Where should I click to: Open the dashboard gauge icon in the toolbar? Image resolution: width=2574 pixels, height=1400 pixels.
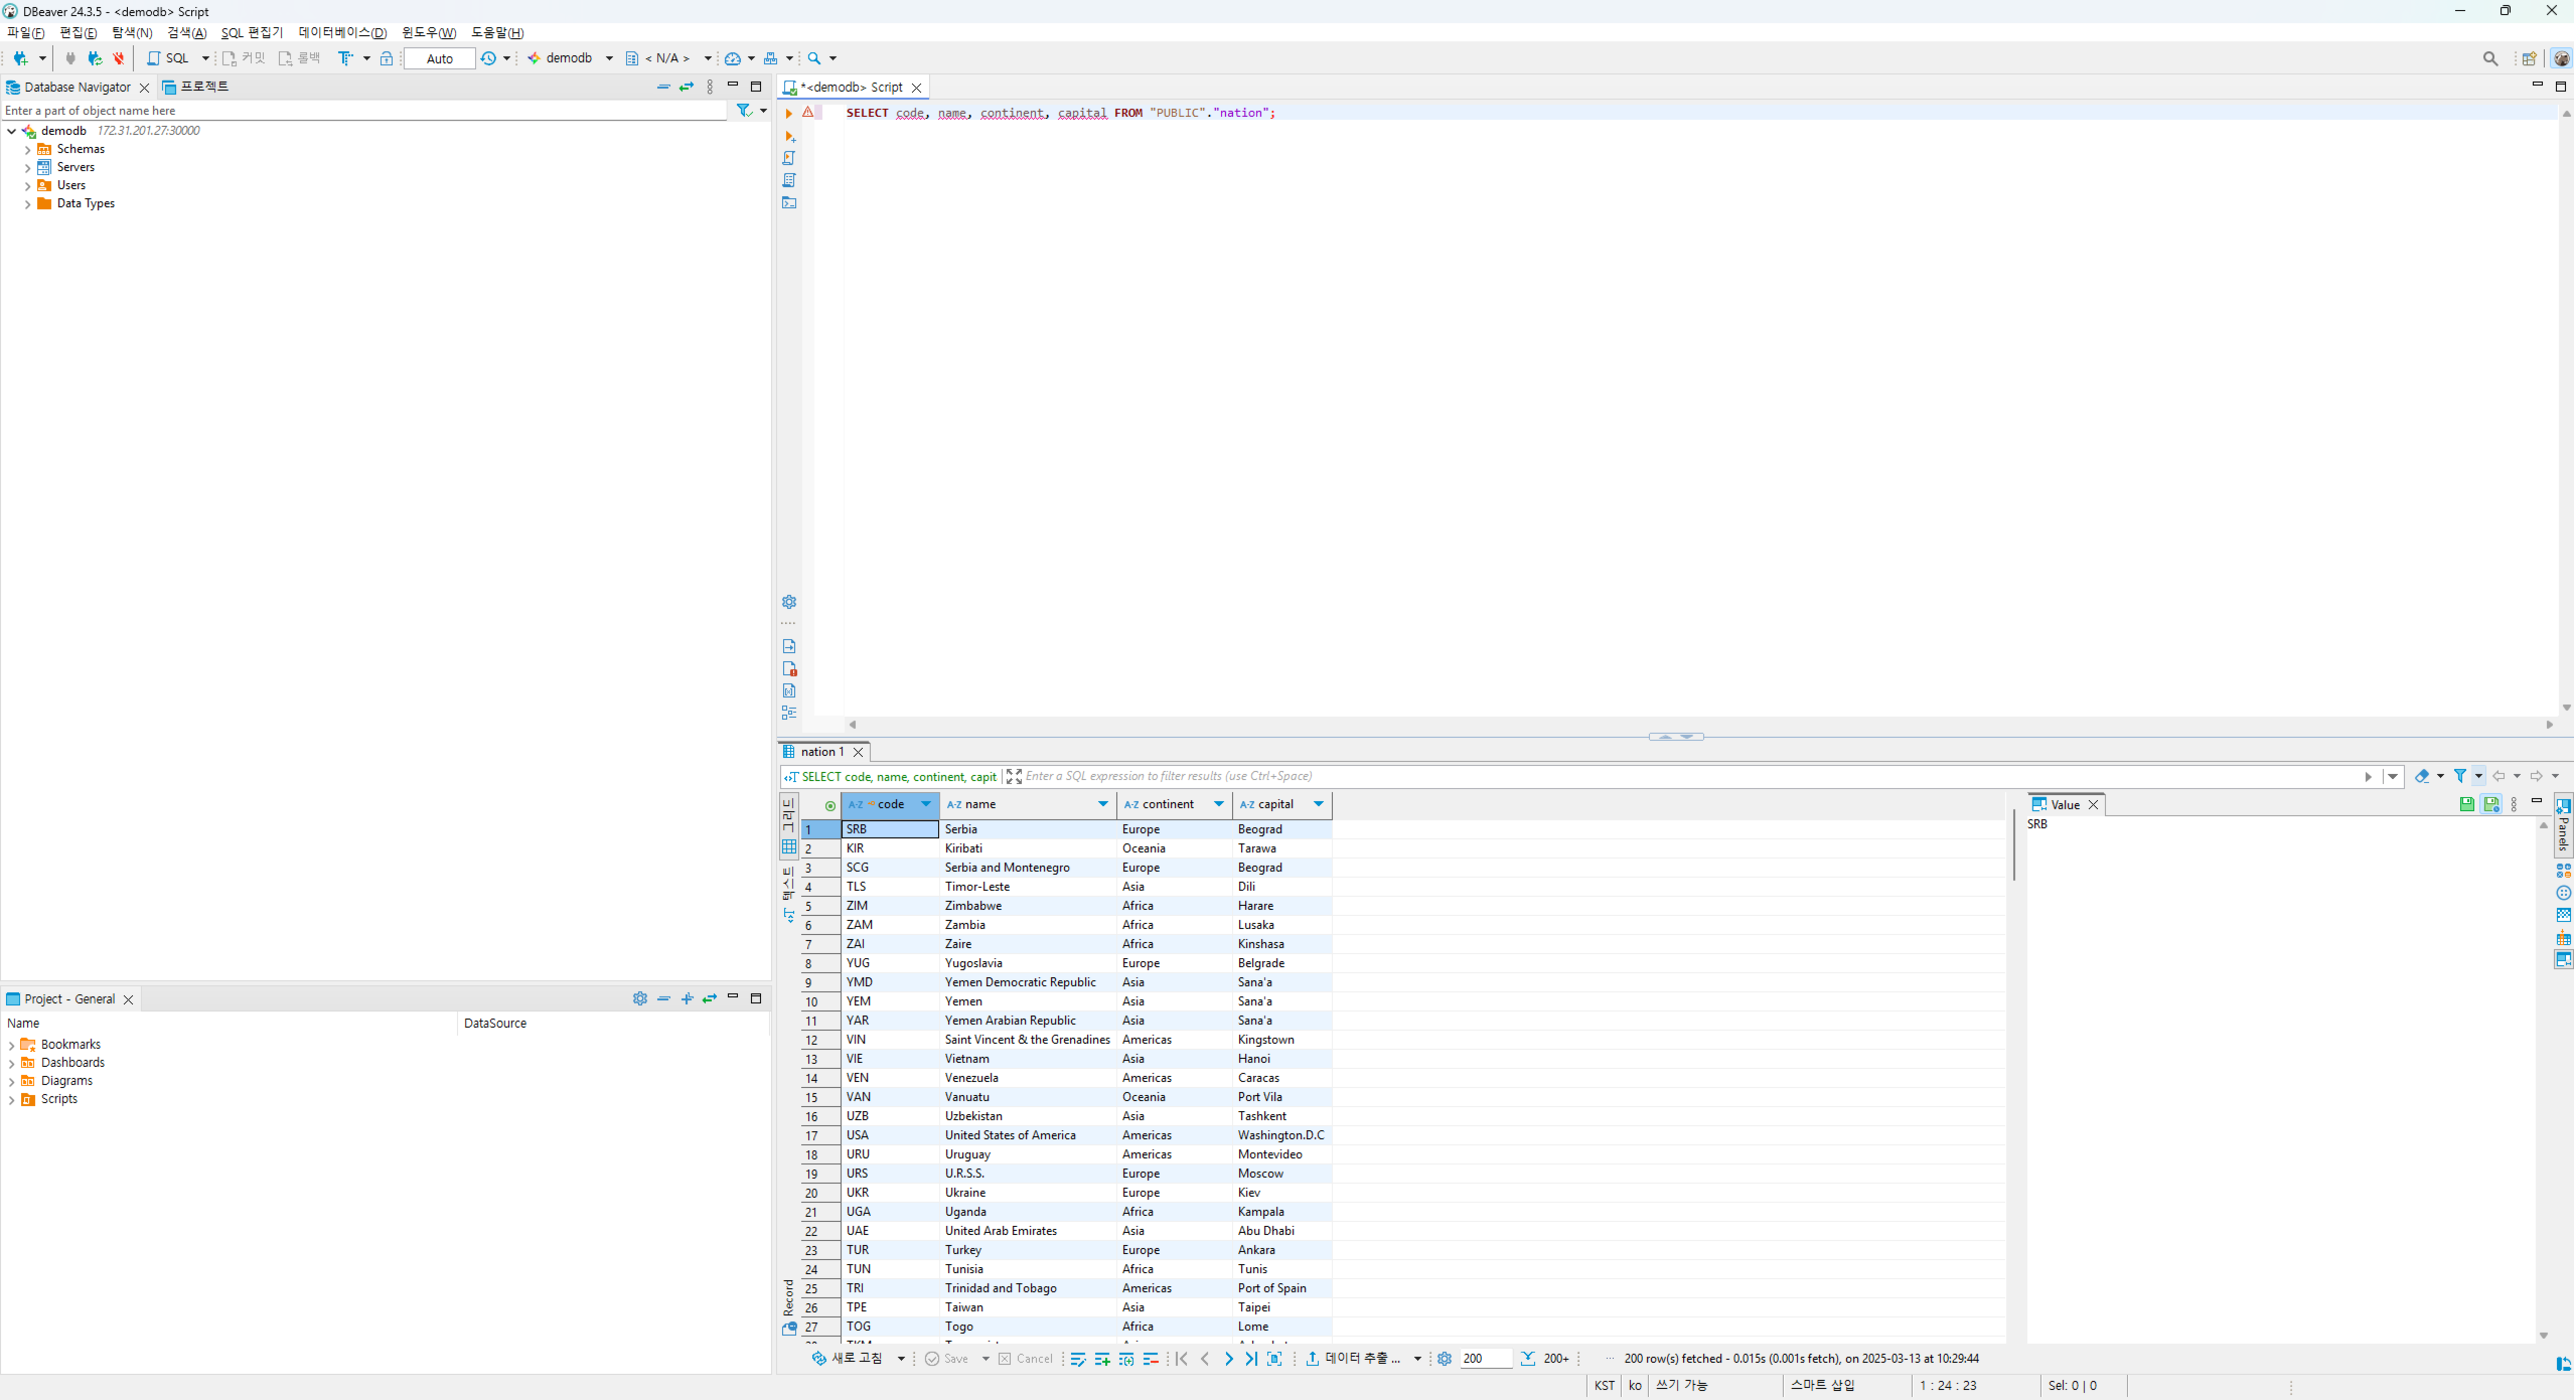click(x=733, y=58)
